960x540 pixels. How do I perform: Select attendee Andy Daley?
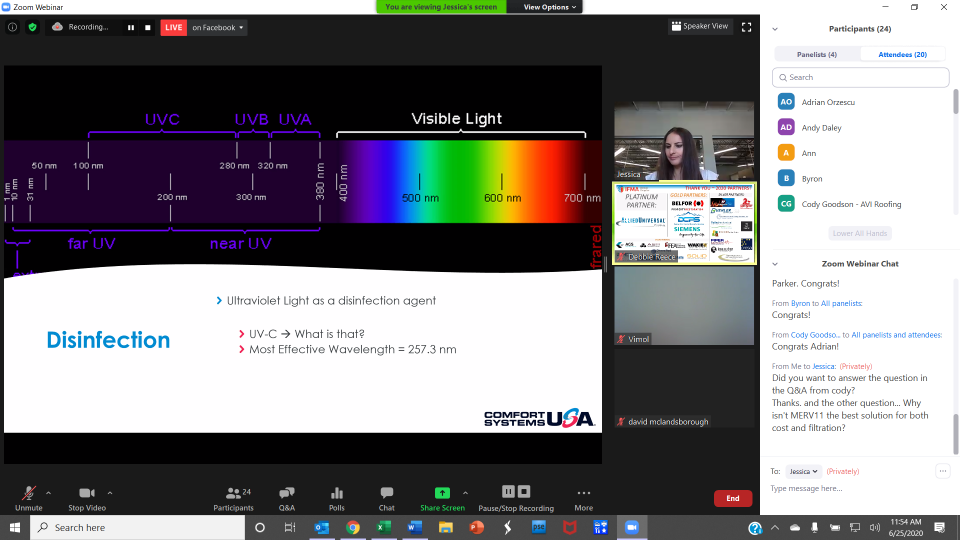pyautogui.click(x=862, y=127)
